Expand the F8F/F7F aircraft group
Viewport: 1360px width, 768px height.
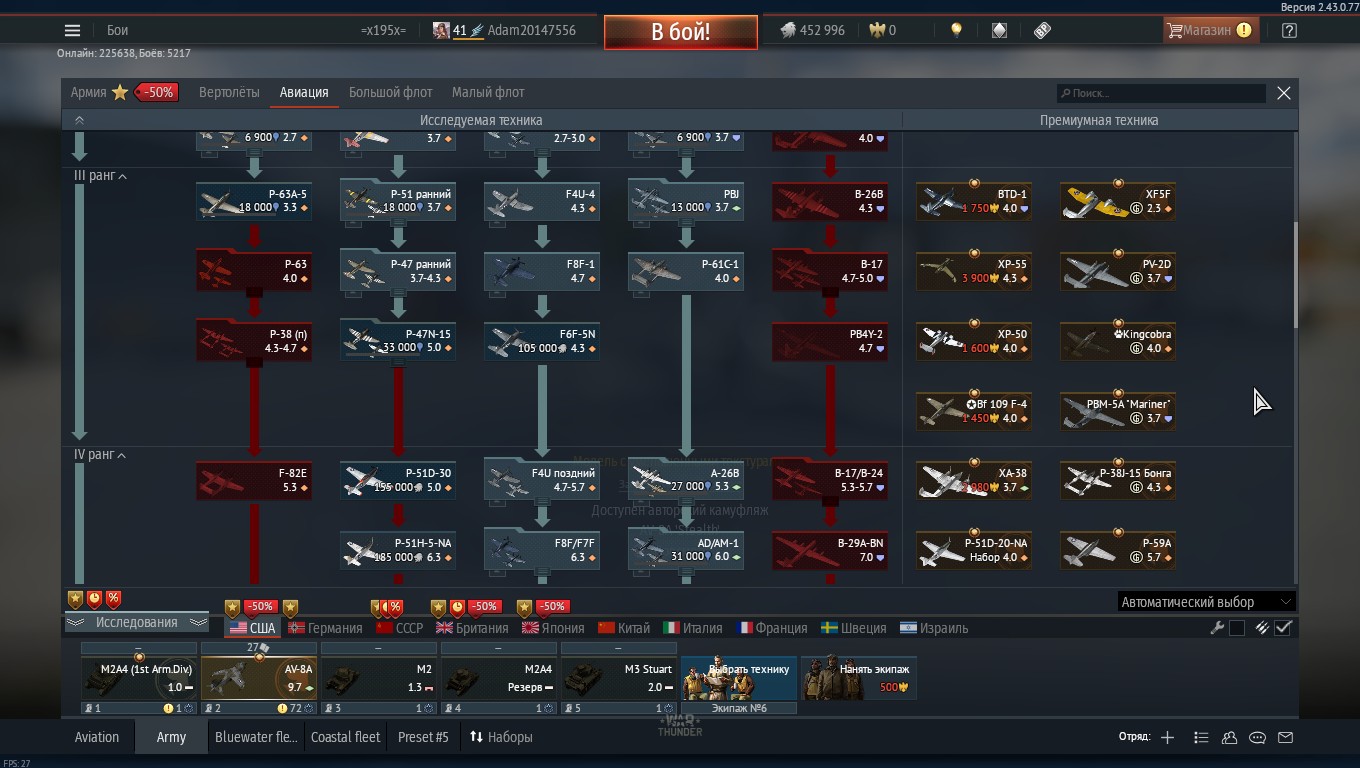542,550
